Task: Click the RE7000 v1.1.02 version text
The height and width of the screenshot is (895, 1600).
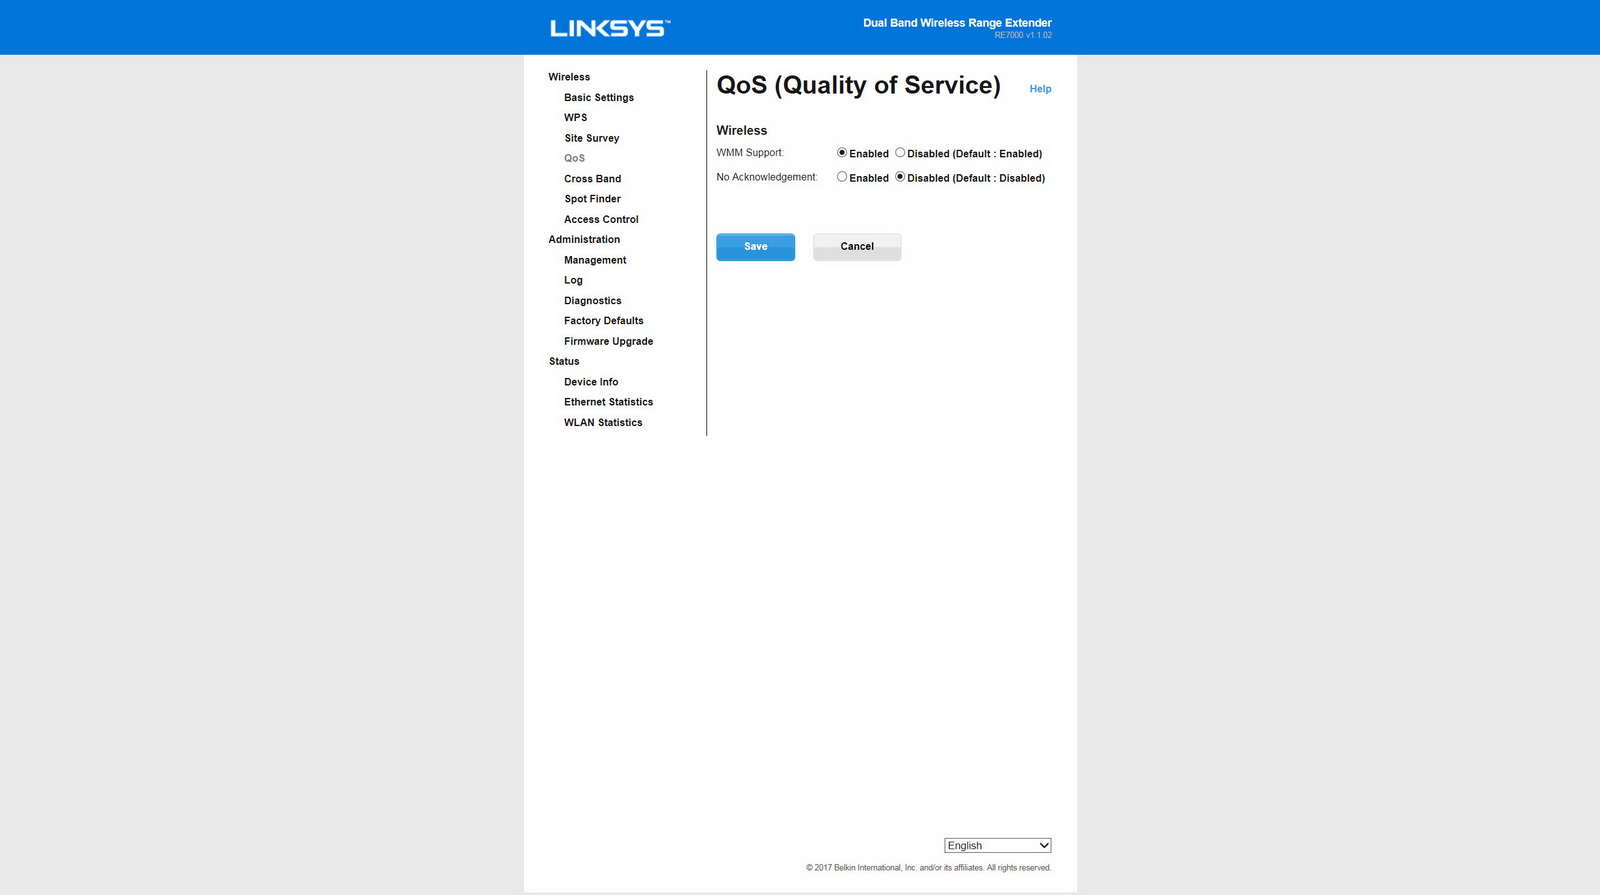Action: click(1023, 36)
